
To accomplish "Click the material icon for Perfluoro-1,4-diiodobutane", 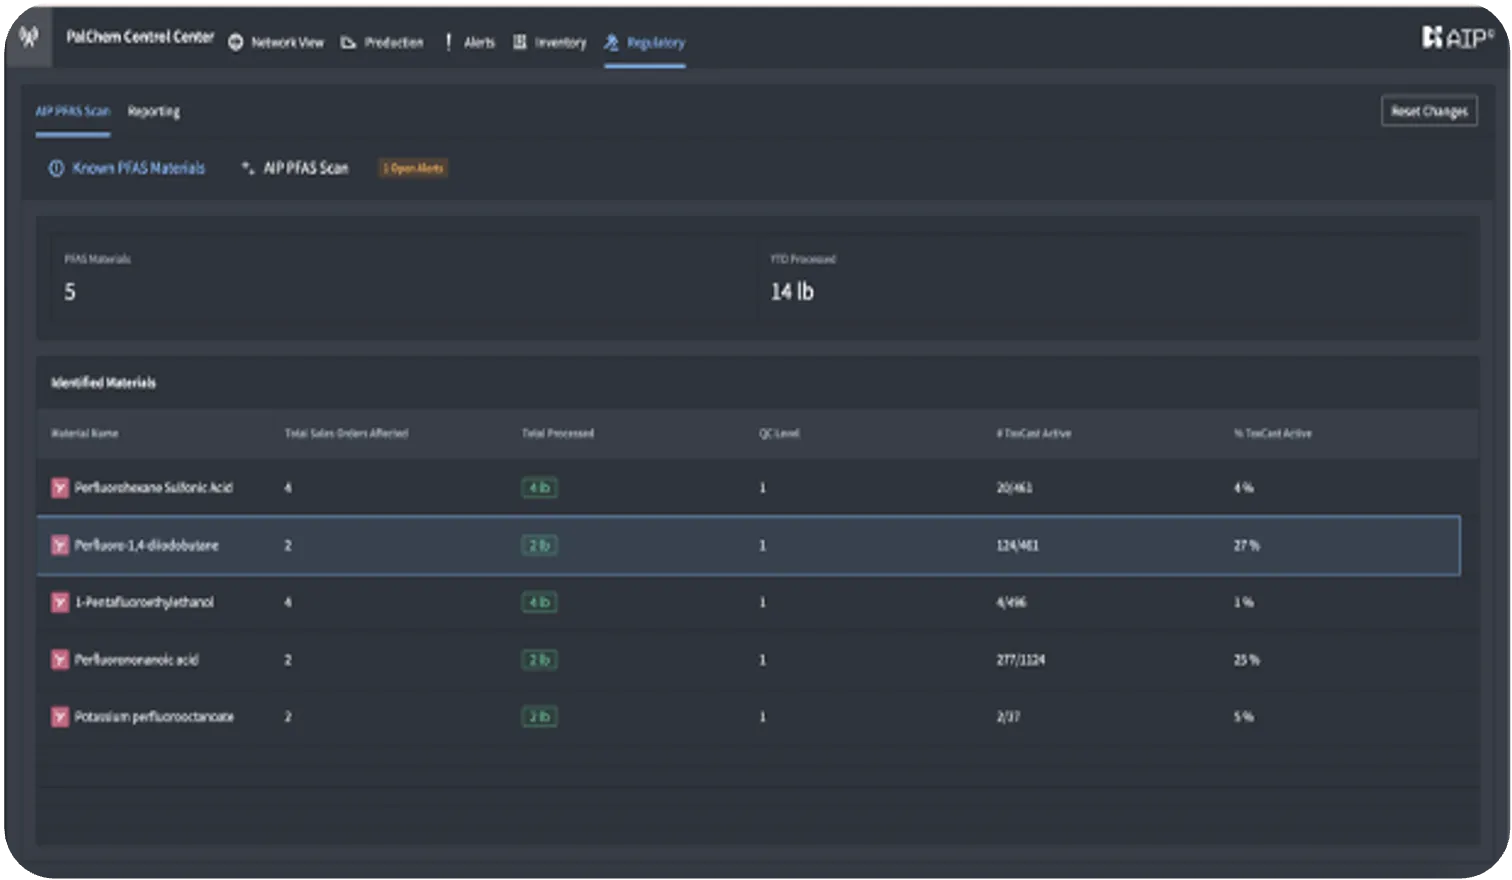I will (x=60, y=545).
